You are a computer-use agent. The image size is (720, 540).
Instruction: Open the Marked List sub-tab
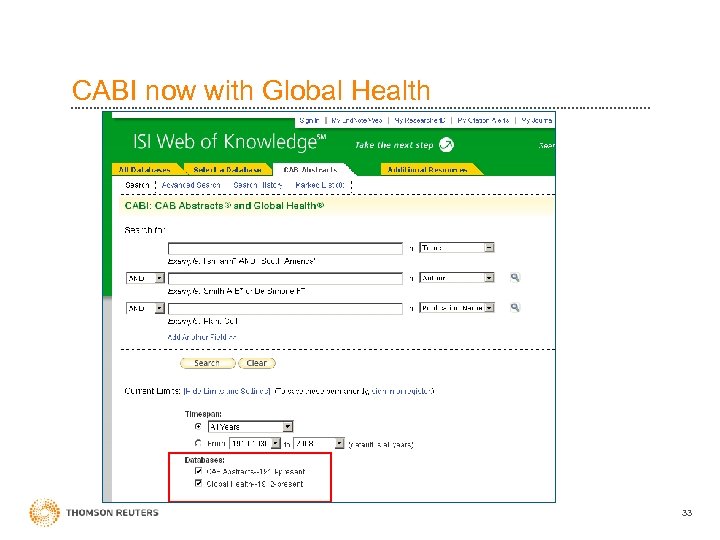pyautogui.click(x=320, y=185)
